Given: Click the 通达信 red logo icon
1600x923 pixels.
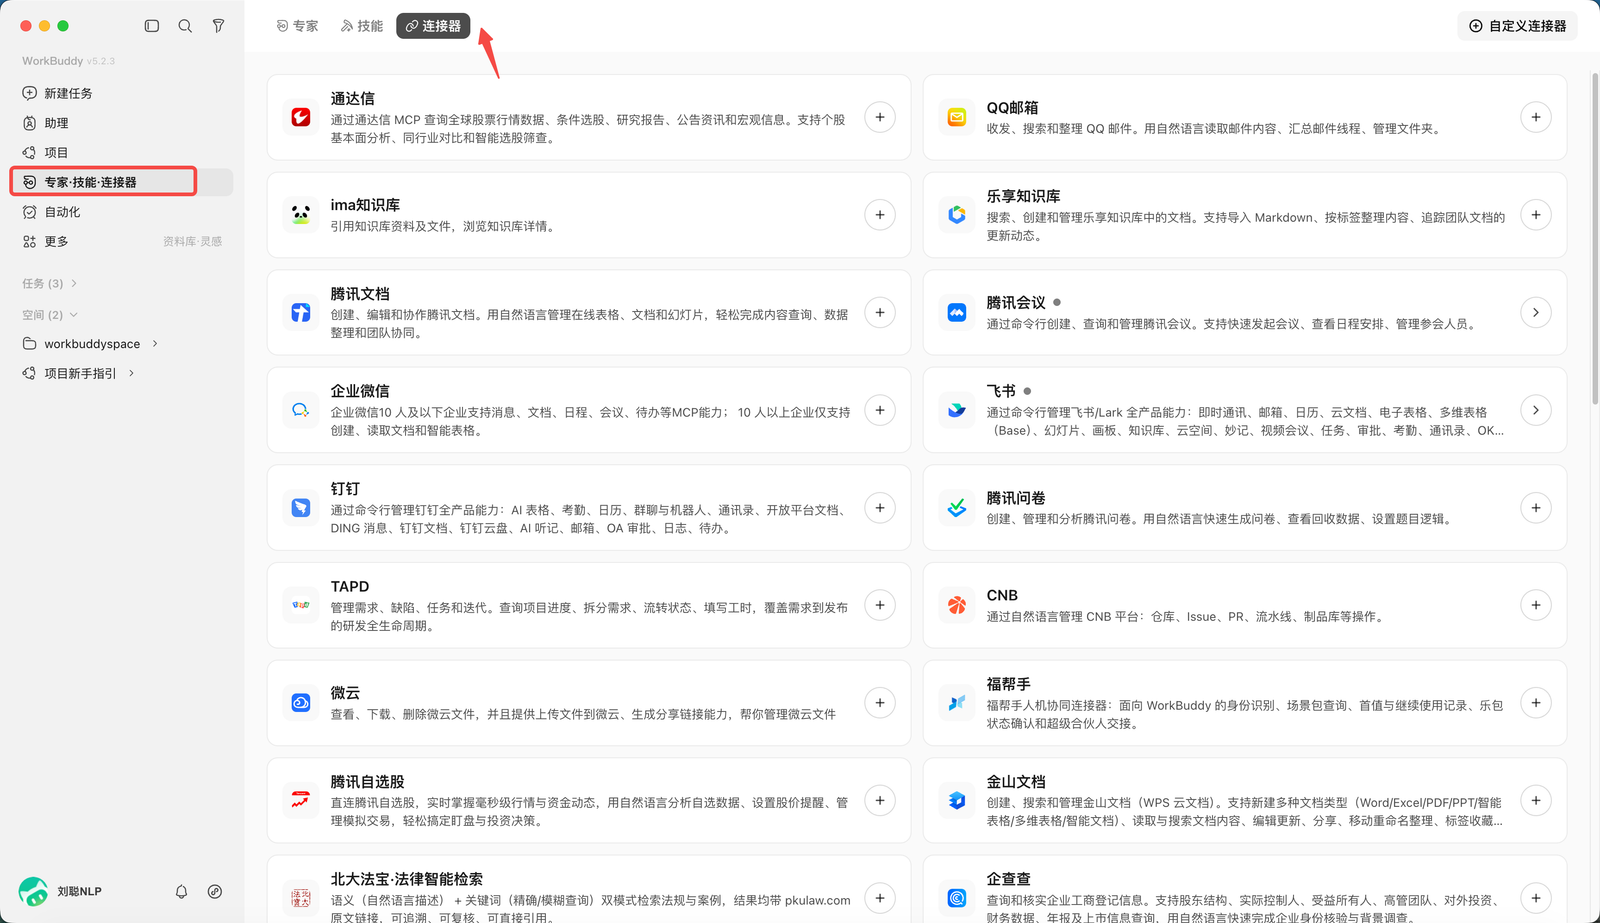Looking at the screenshot, I should (301, 117).
